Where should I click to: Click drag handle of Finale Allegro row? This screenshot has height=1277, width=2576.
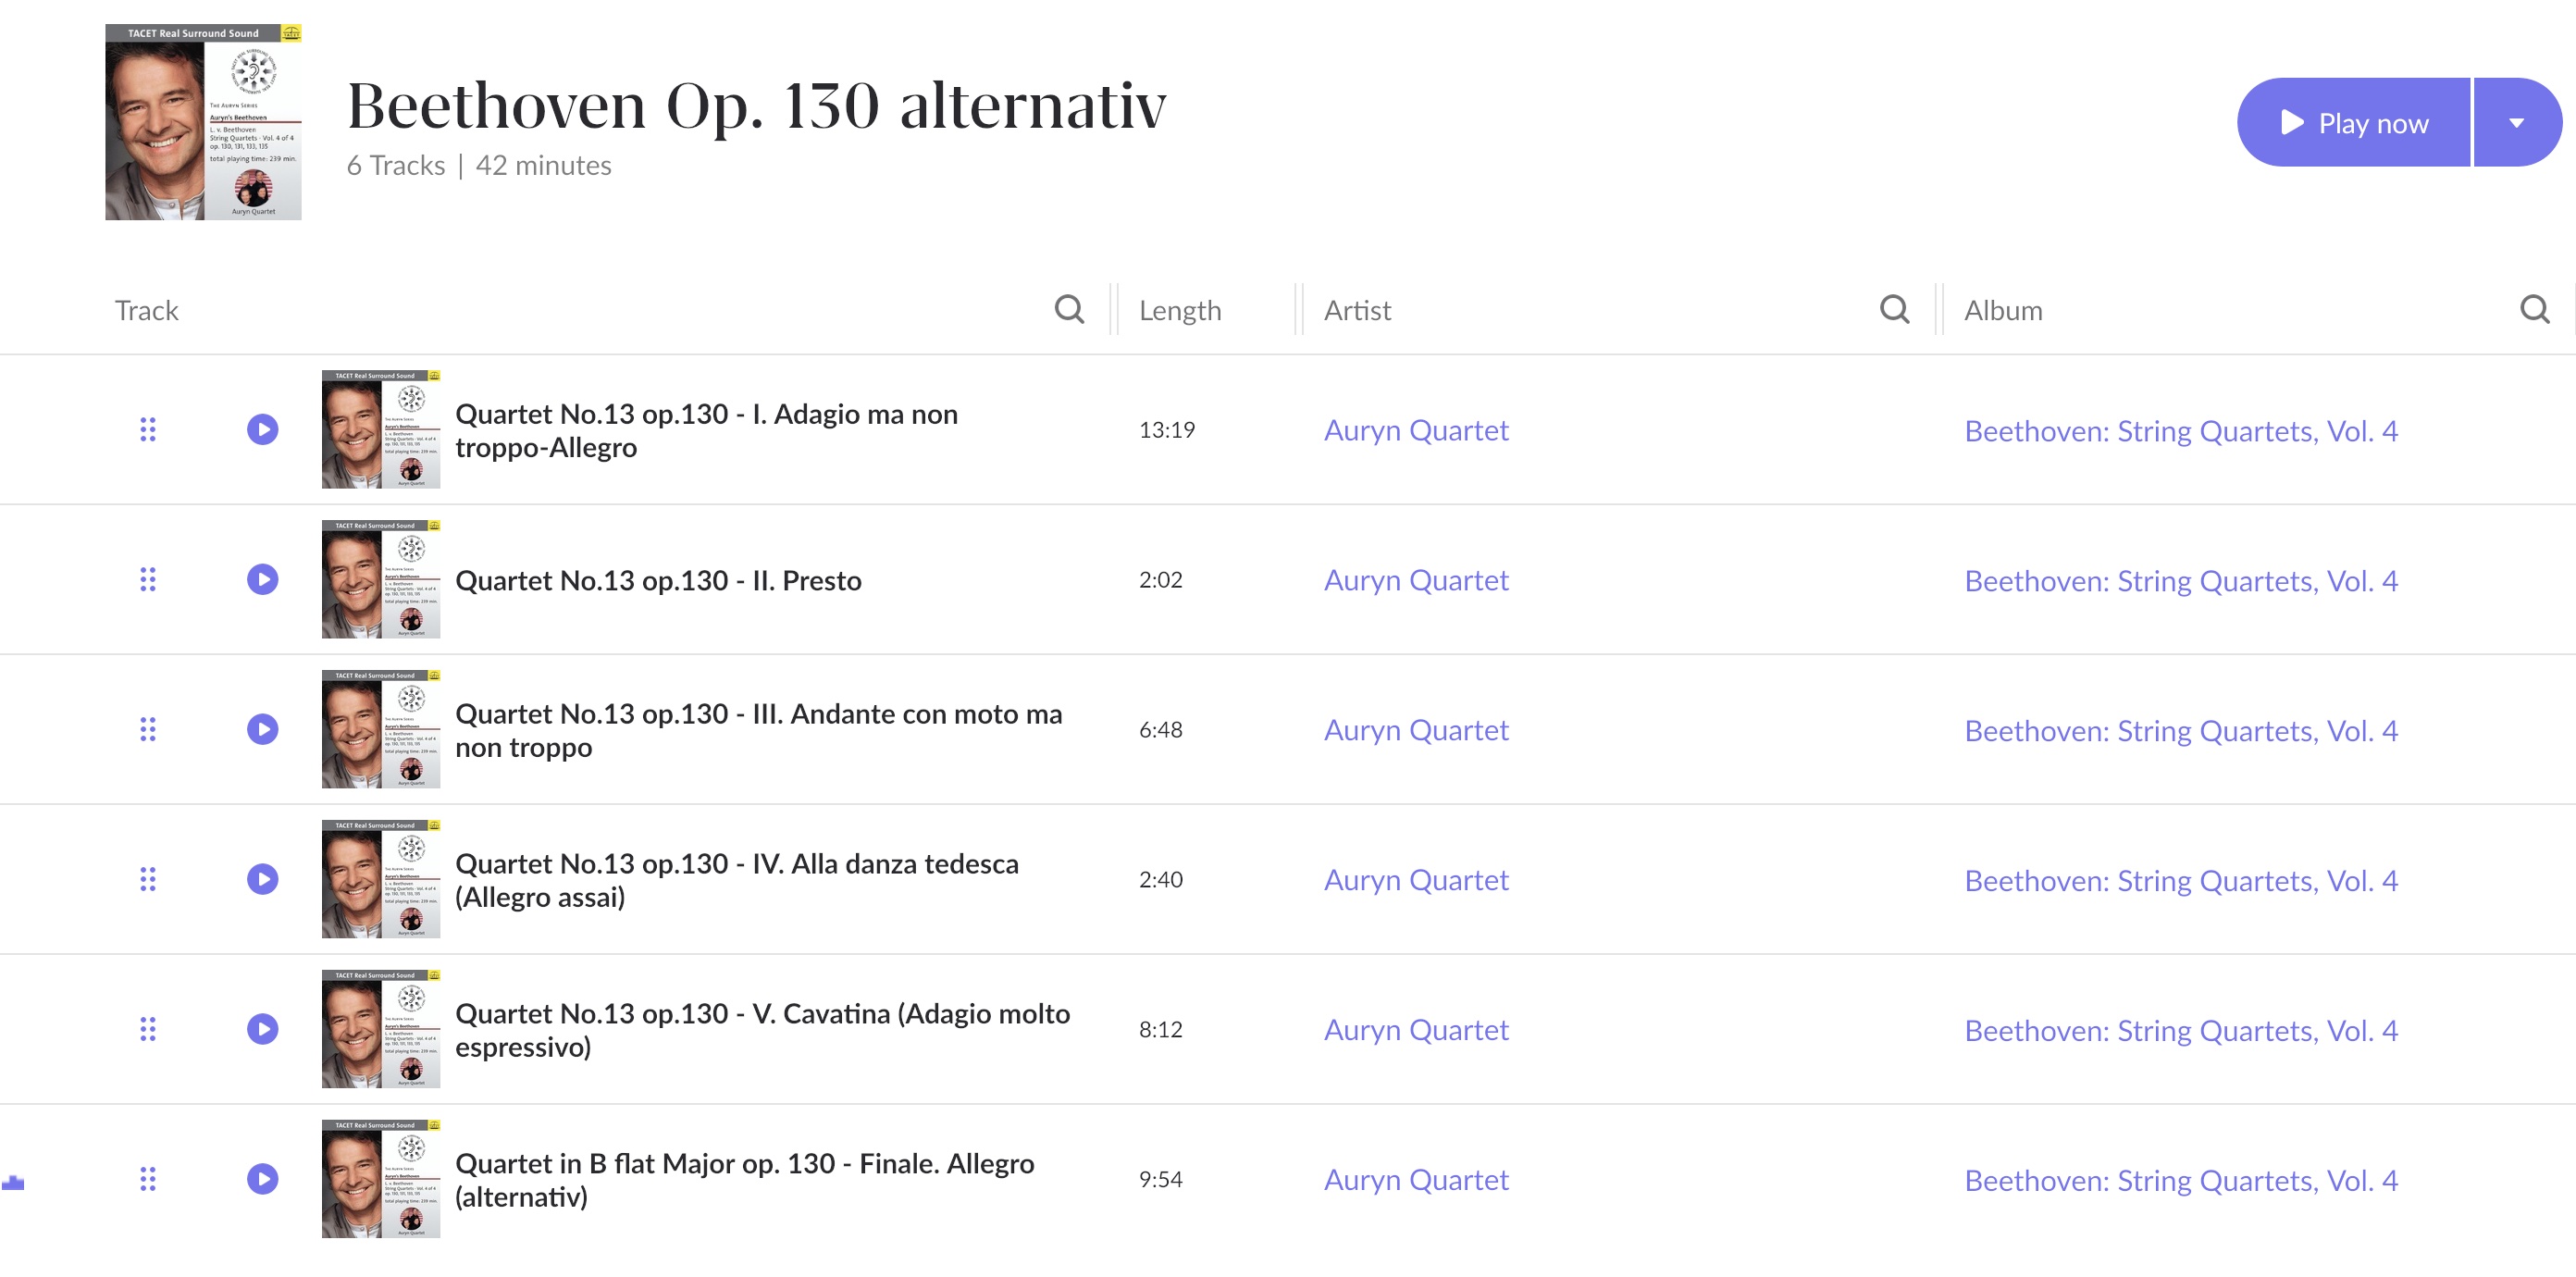[x=148, y=1179]
